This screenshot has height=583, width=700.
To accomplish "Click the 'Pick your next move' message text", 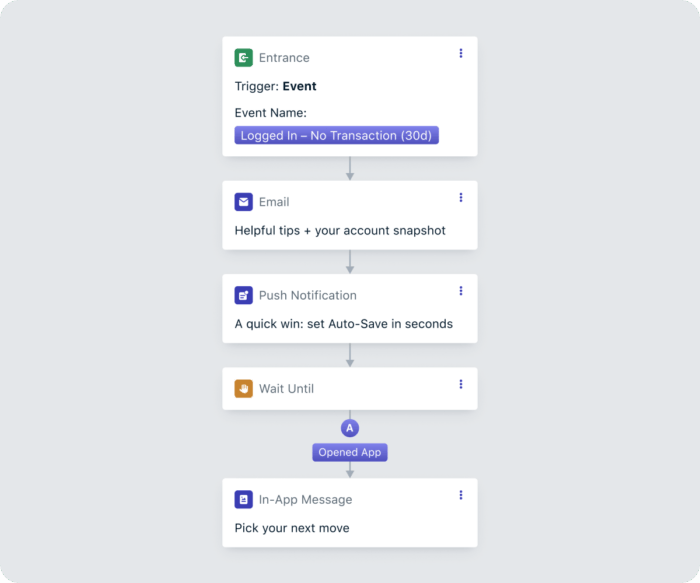I will pos(292,528).
